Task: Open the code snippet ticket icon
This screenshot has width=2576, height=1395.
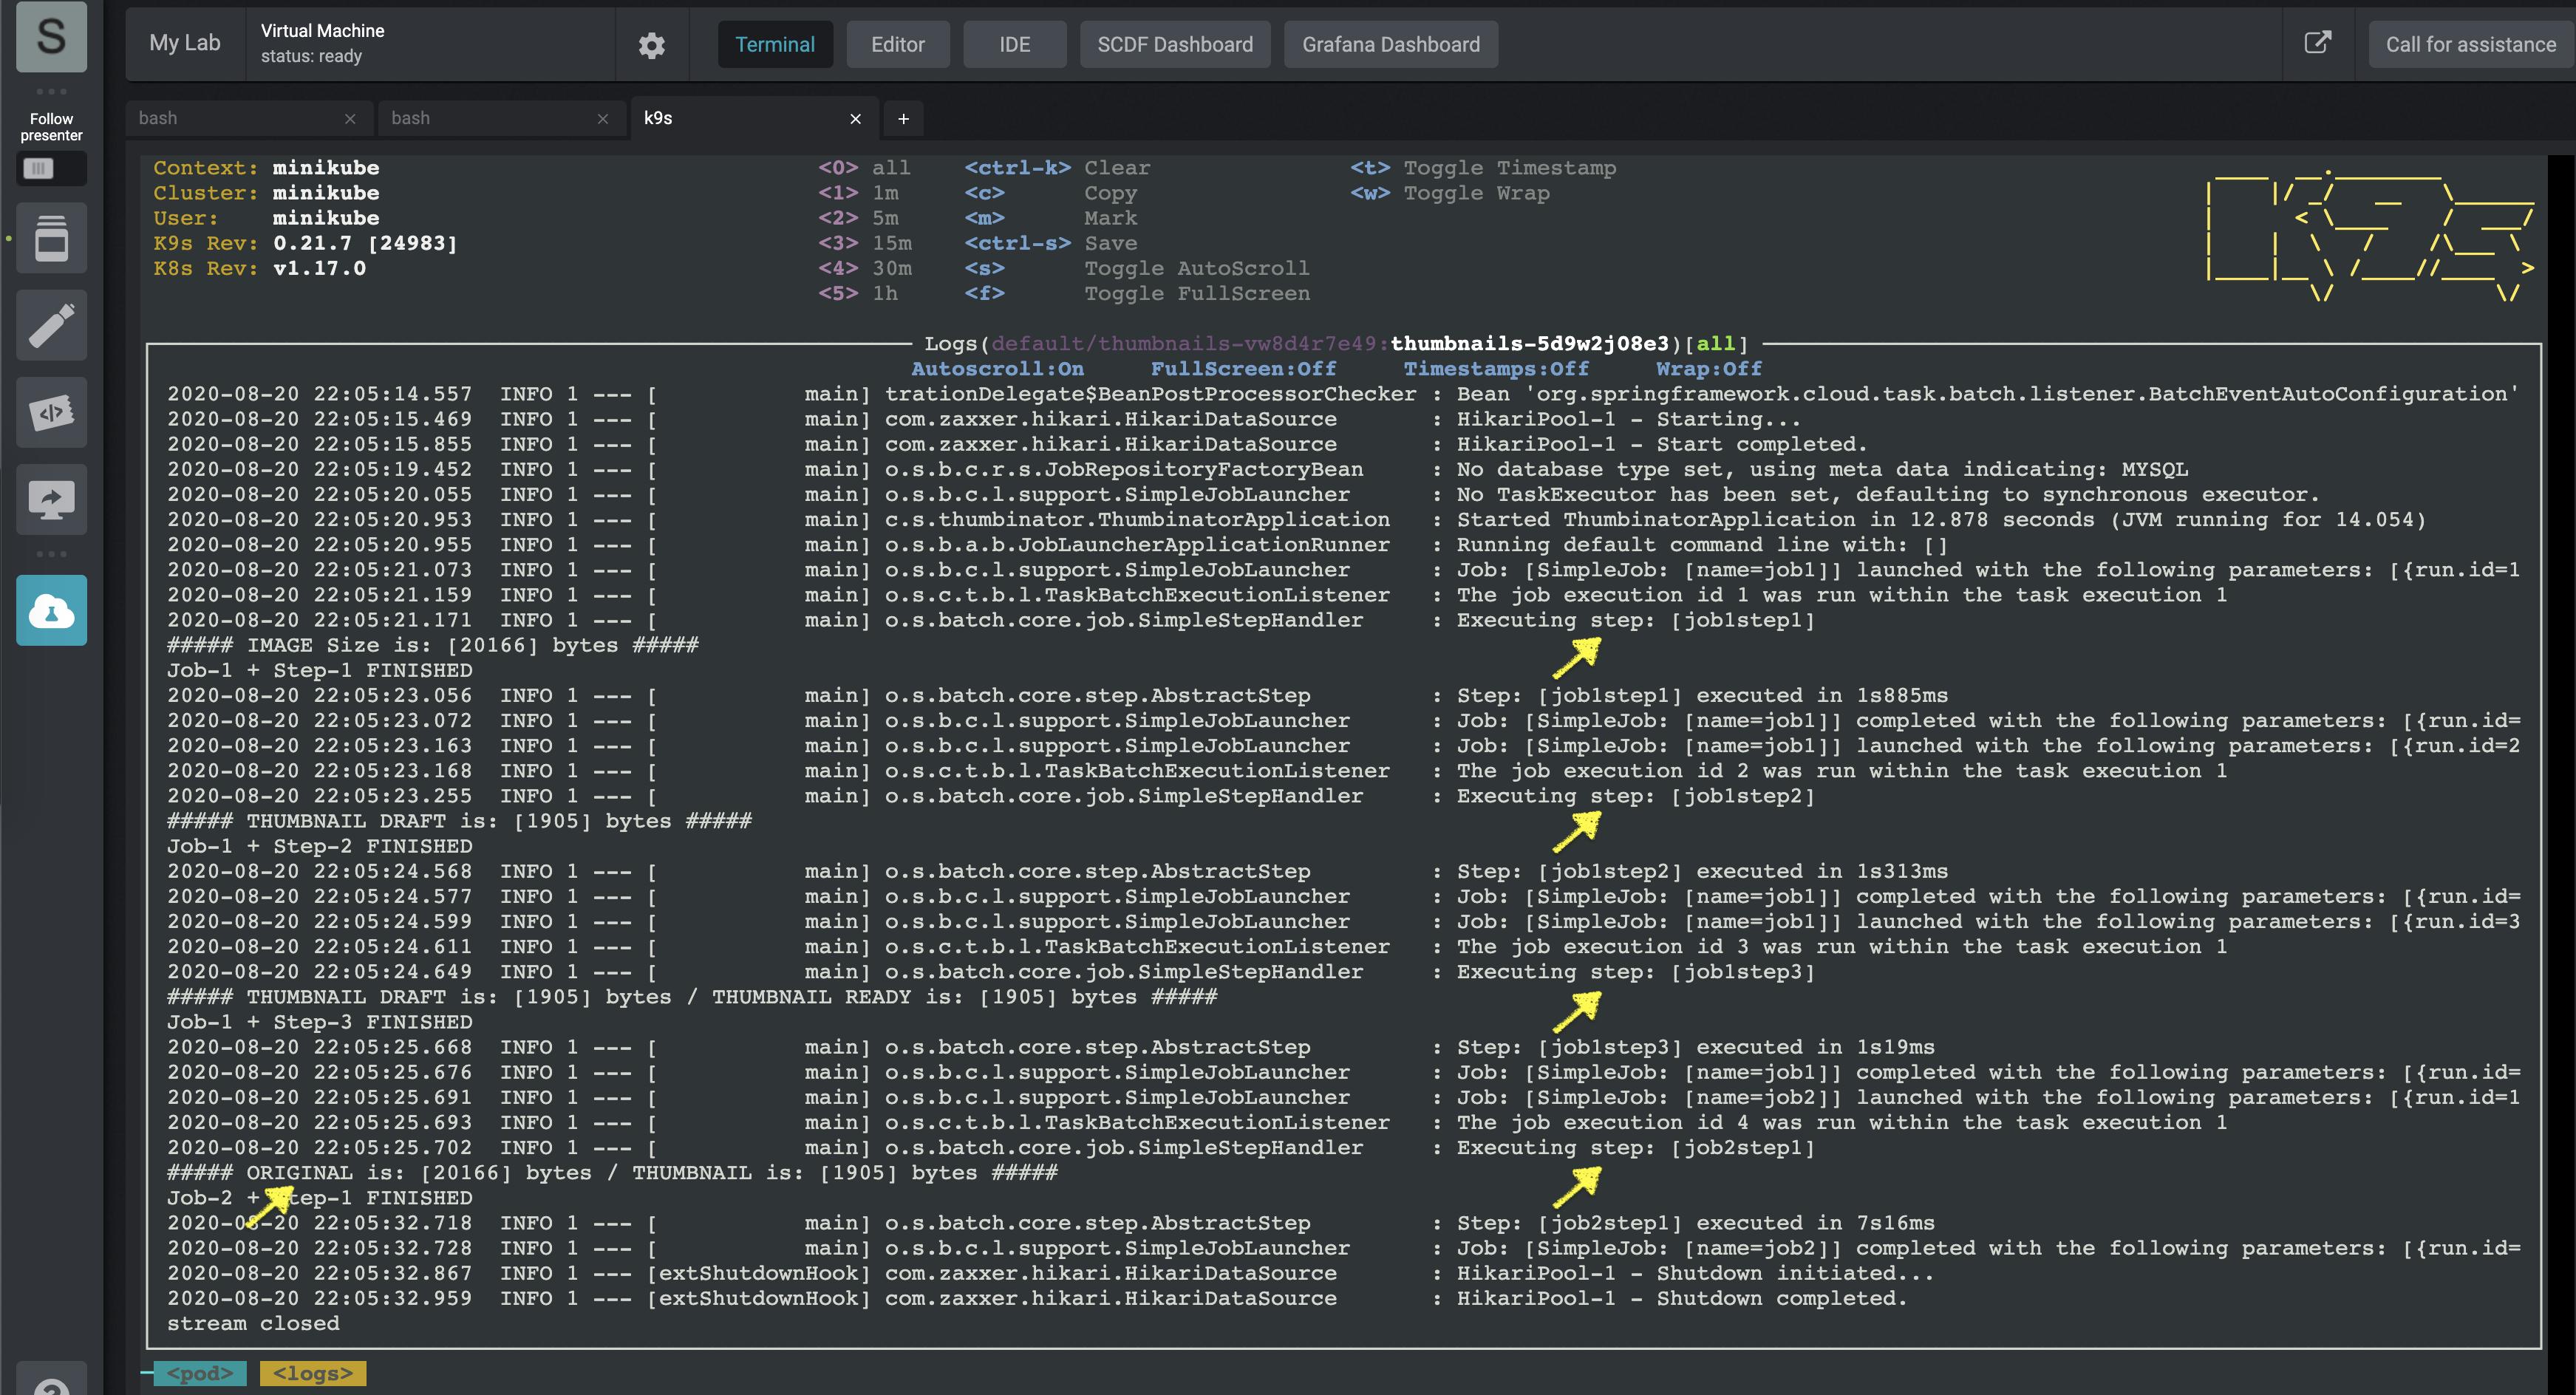Action: tap(51, 412)
